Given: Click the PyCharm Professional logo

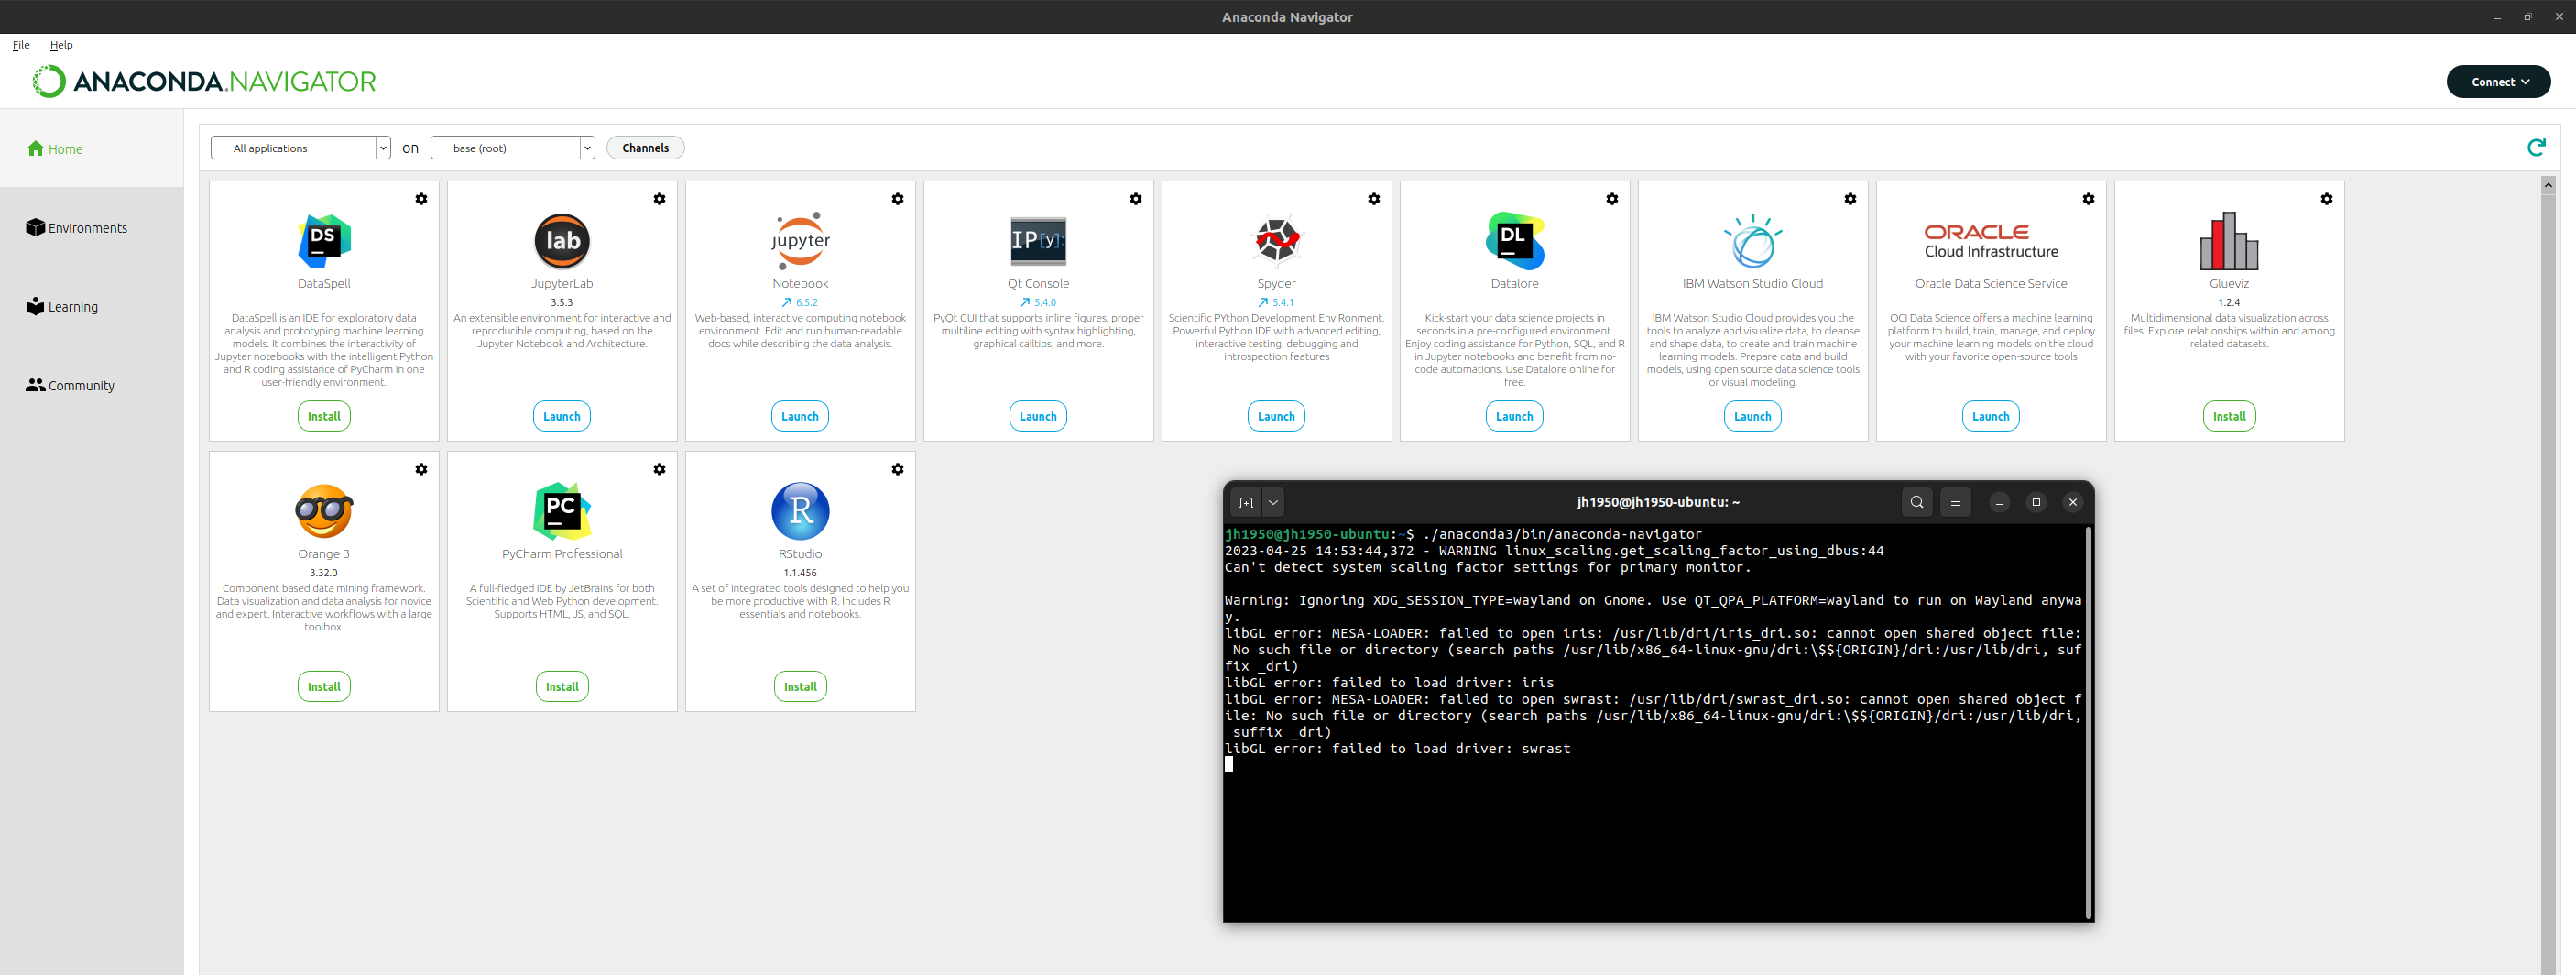Looking at the screenshot, I should point(562,511).
